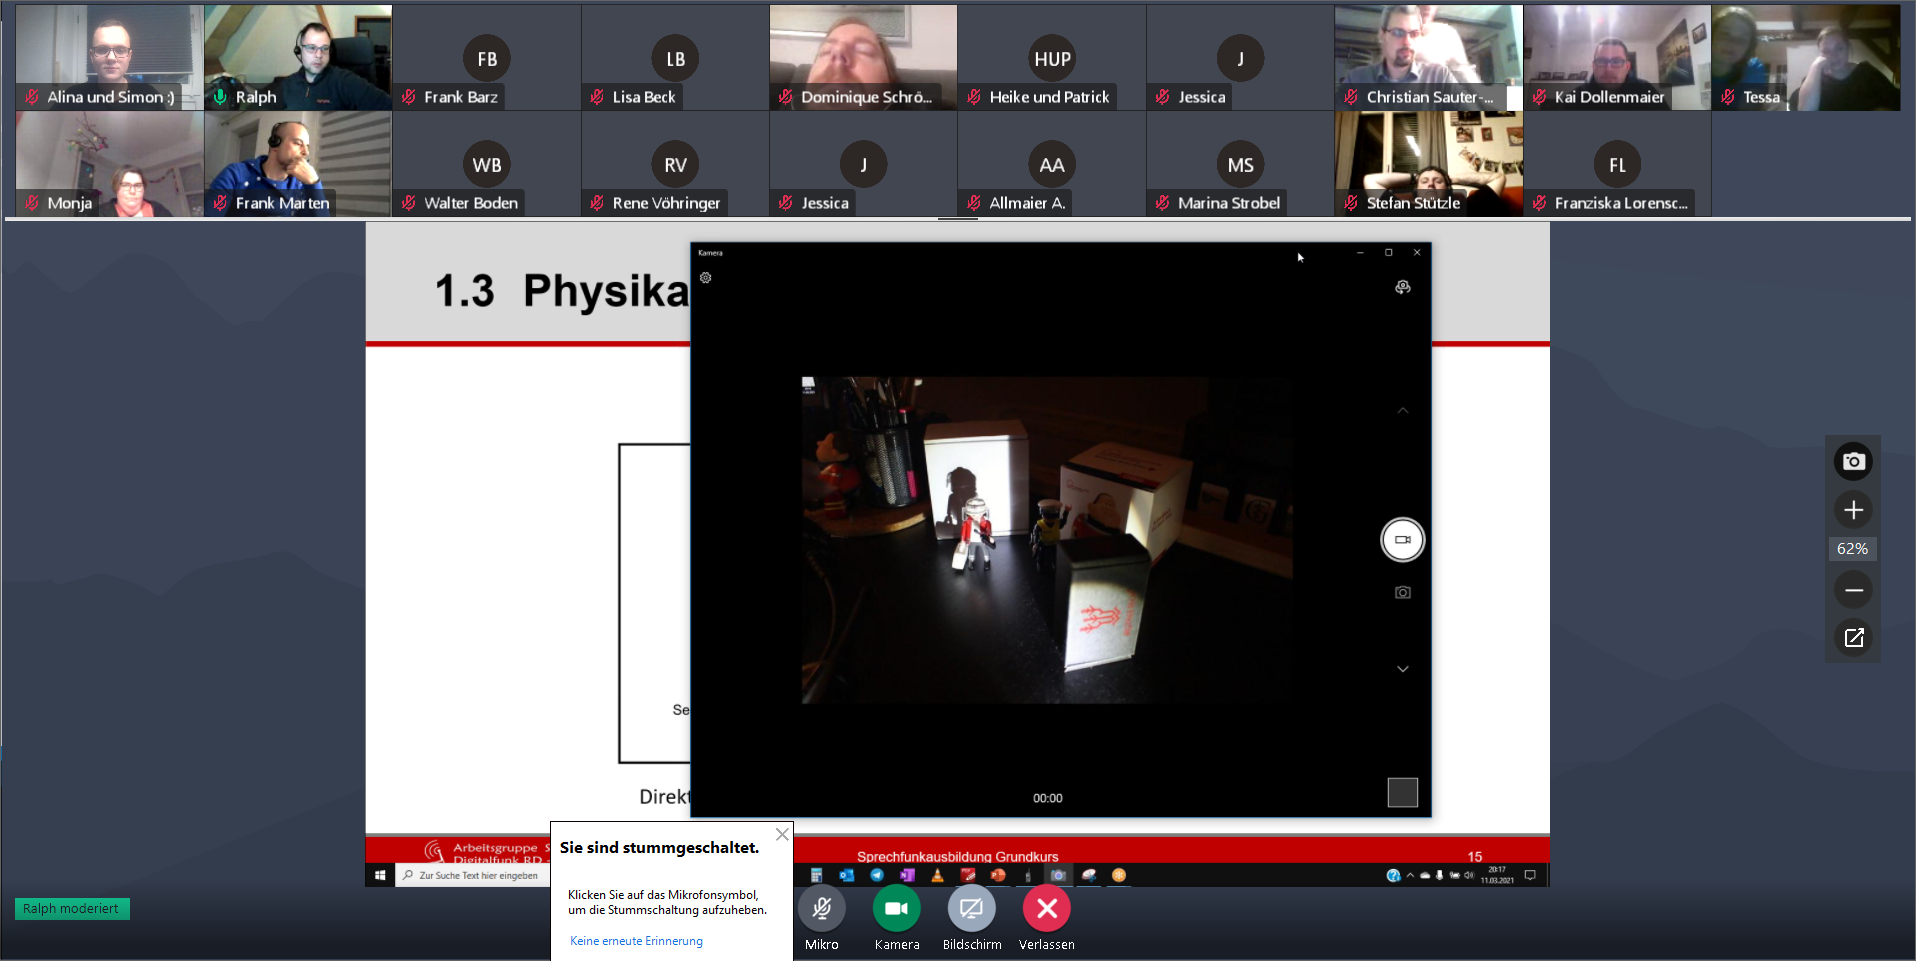
Task: Click 'Keine erneute Erinnerung' link
Action: tap(636, 941)
